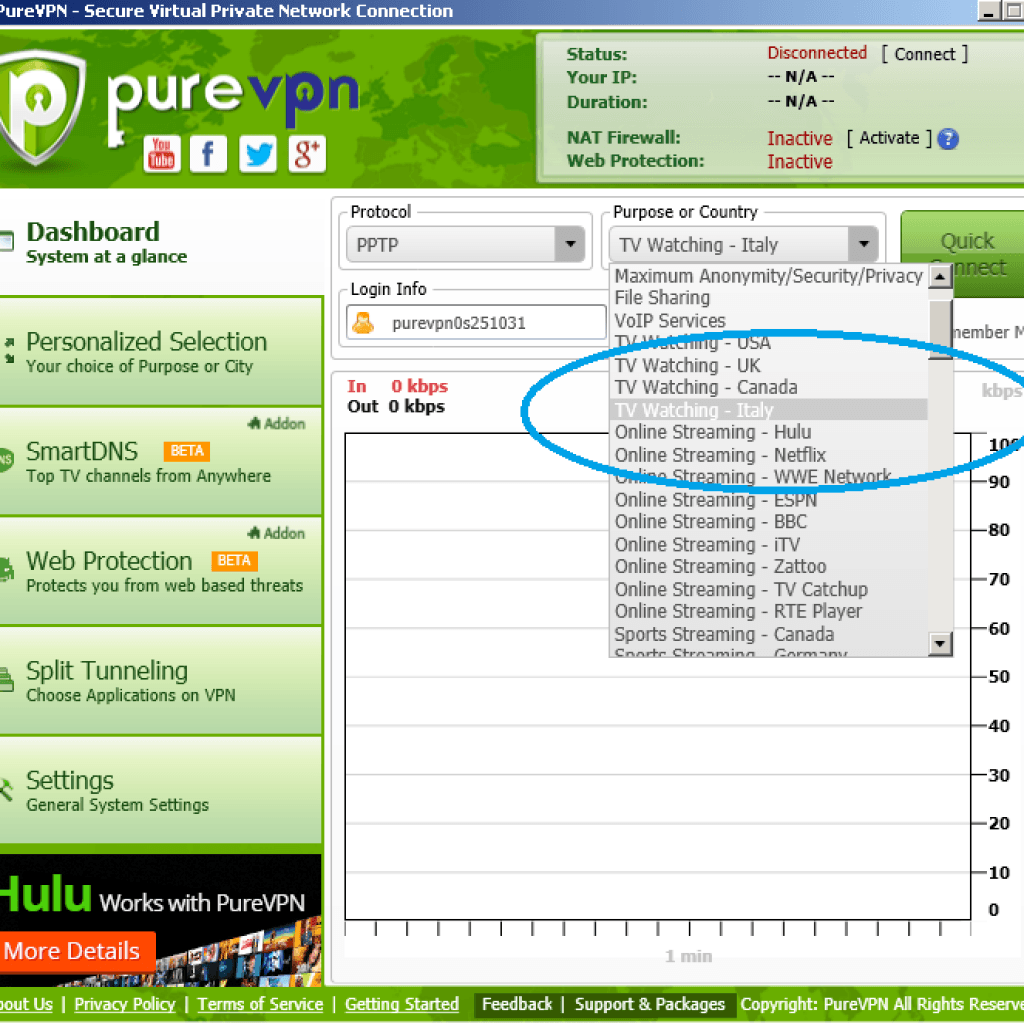
Task: Select TV Watching - Canada
Action: [768, 387]
